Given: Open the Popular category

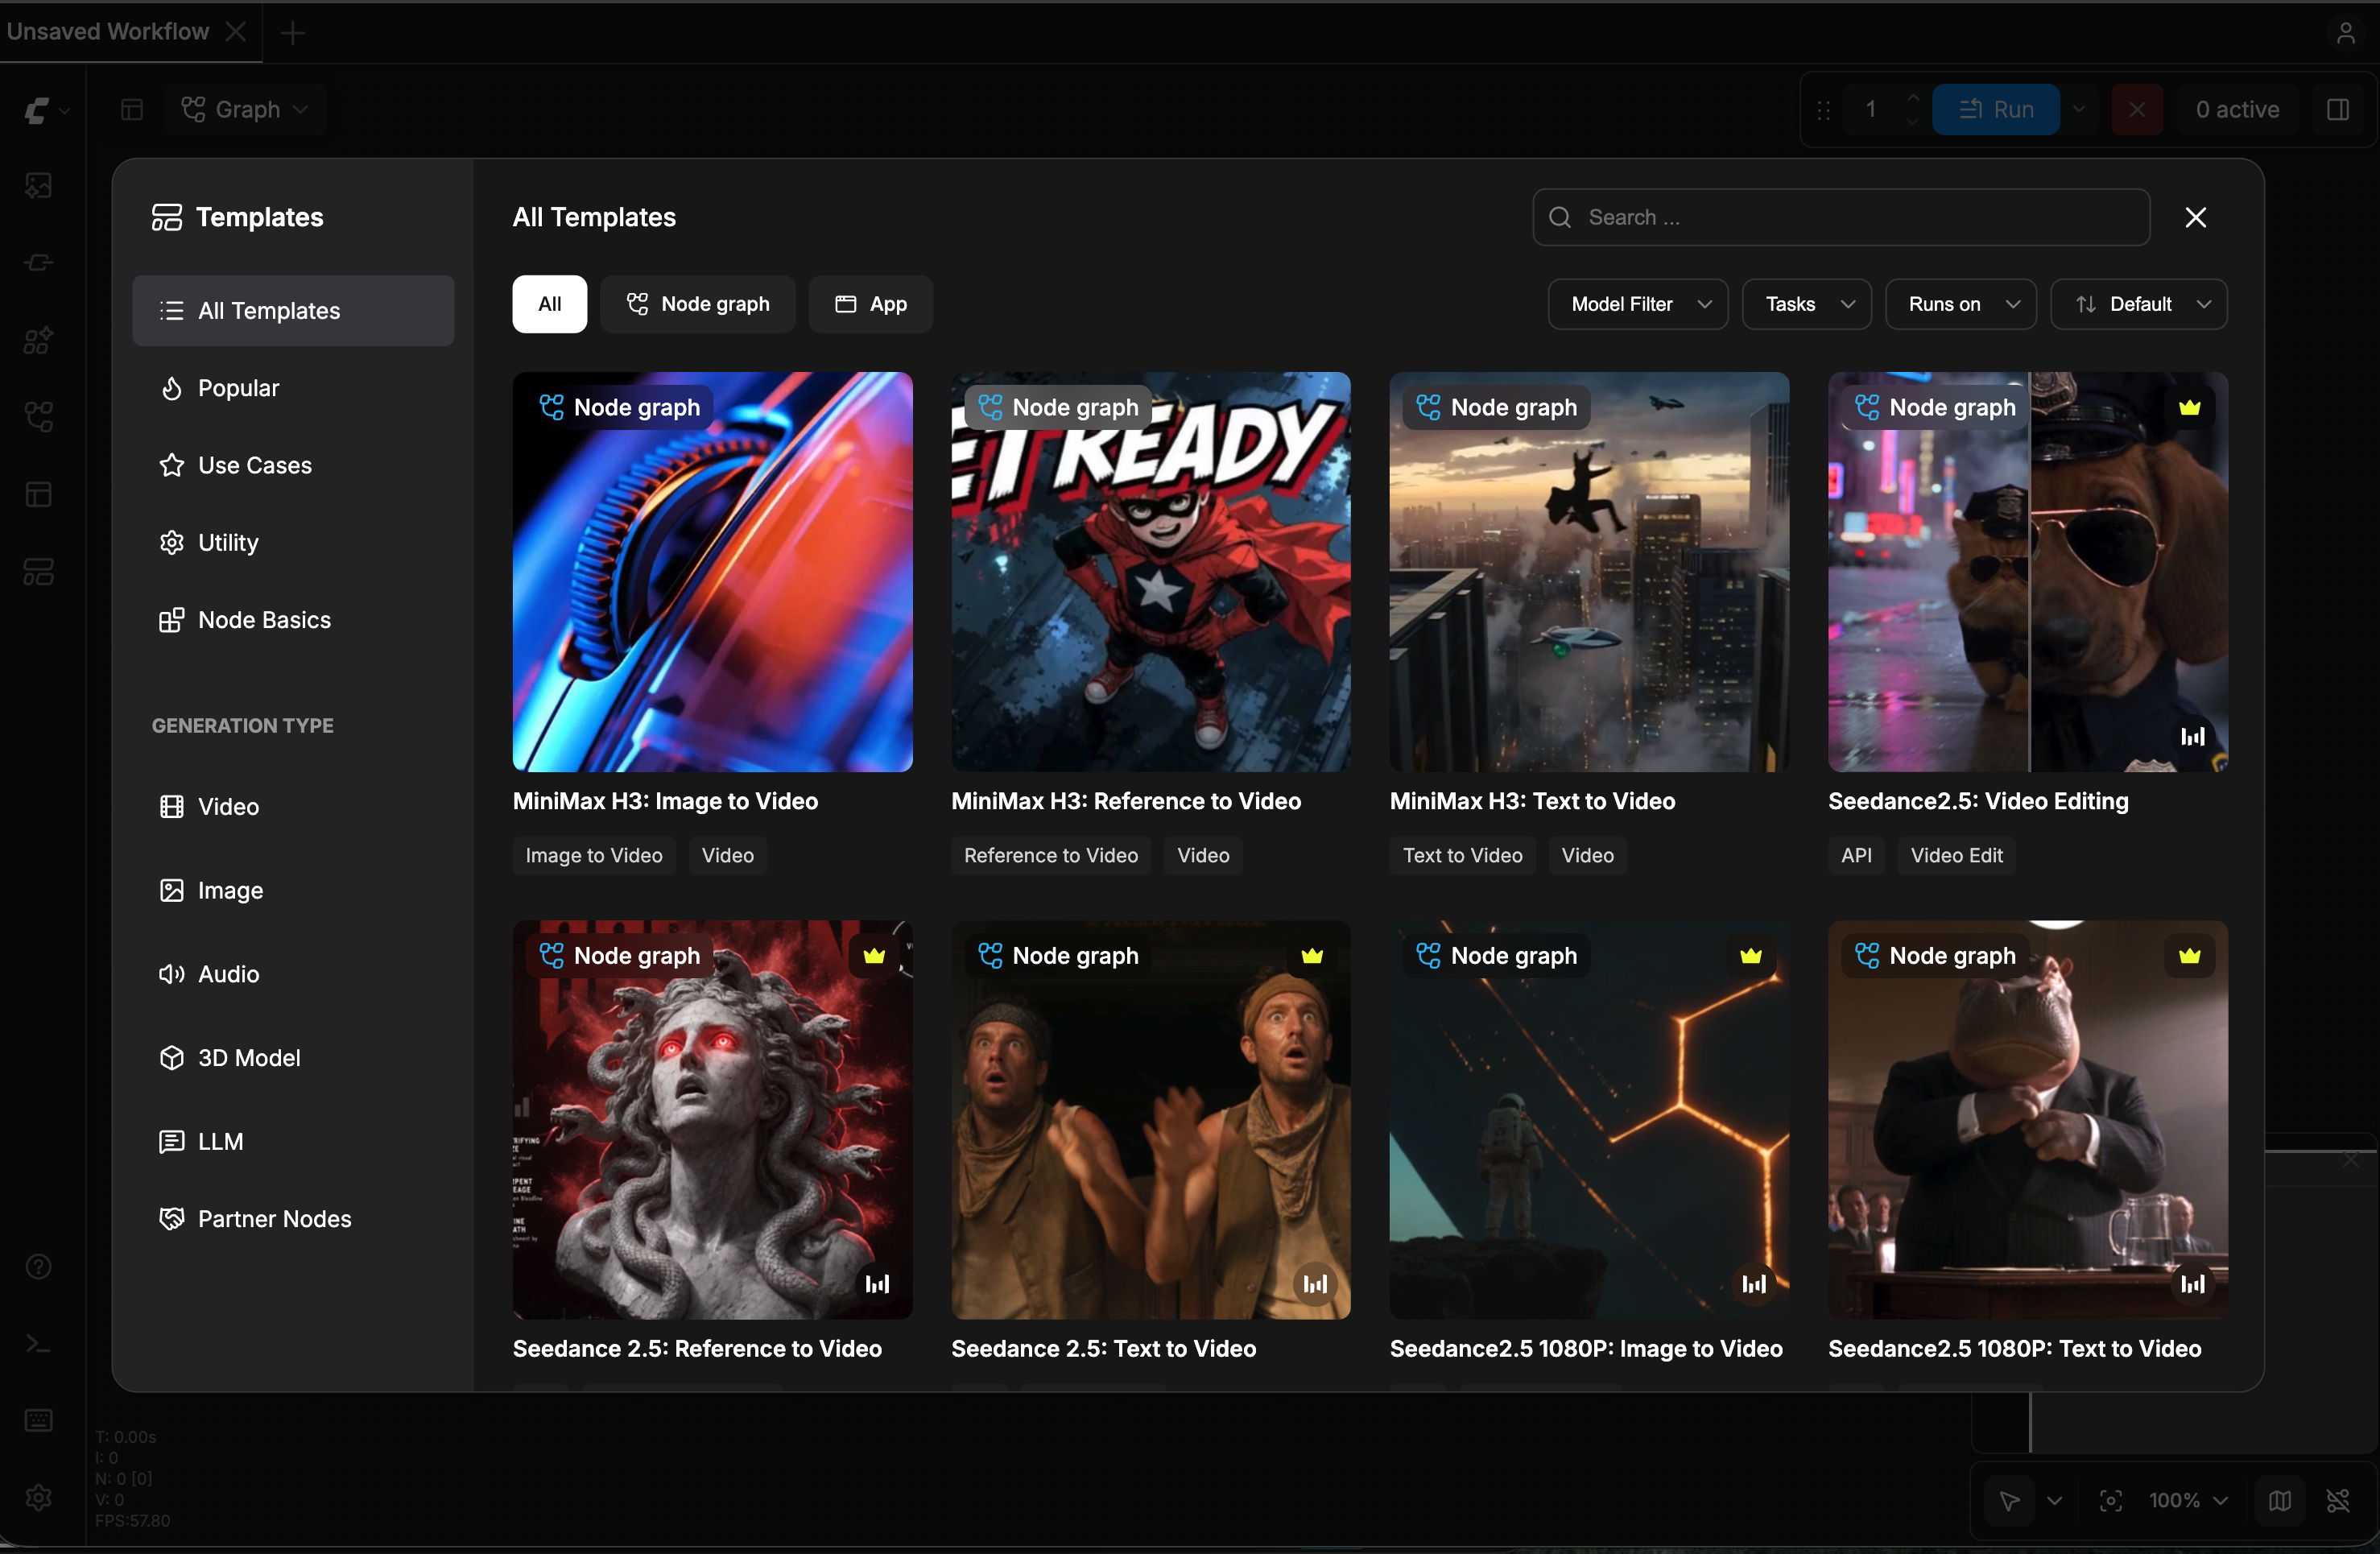Looking at the screenshot, I should point(293,388).
